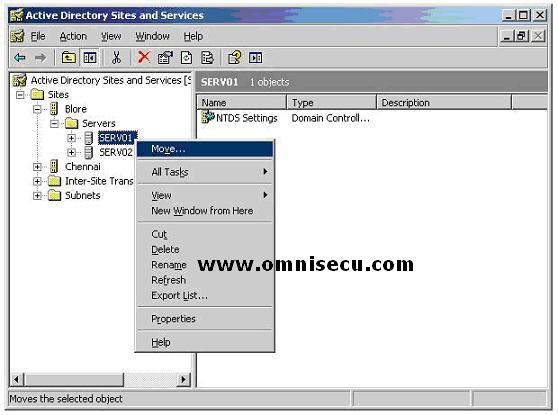Expand the Chennai site node
Screen dimensions: 558x415
(37, 167)
